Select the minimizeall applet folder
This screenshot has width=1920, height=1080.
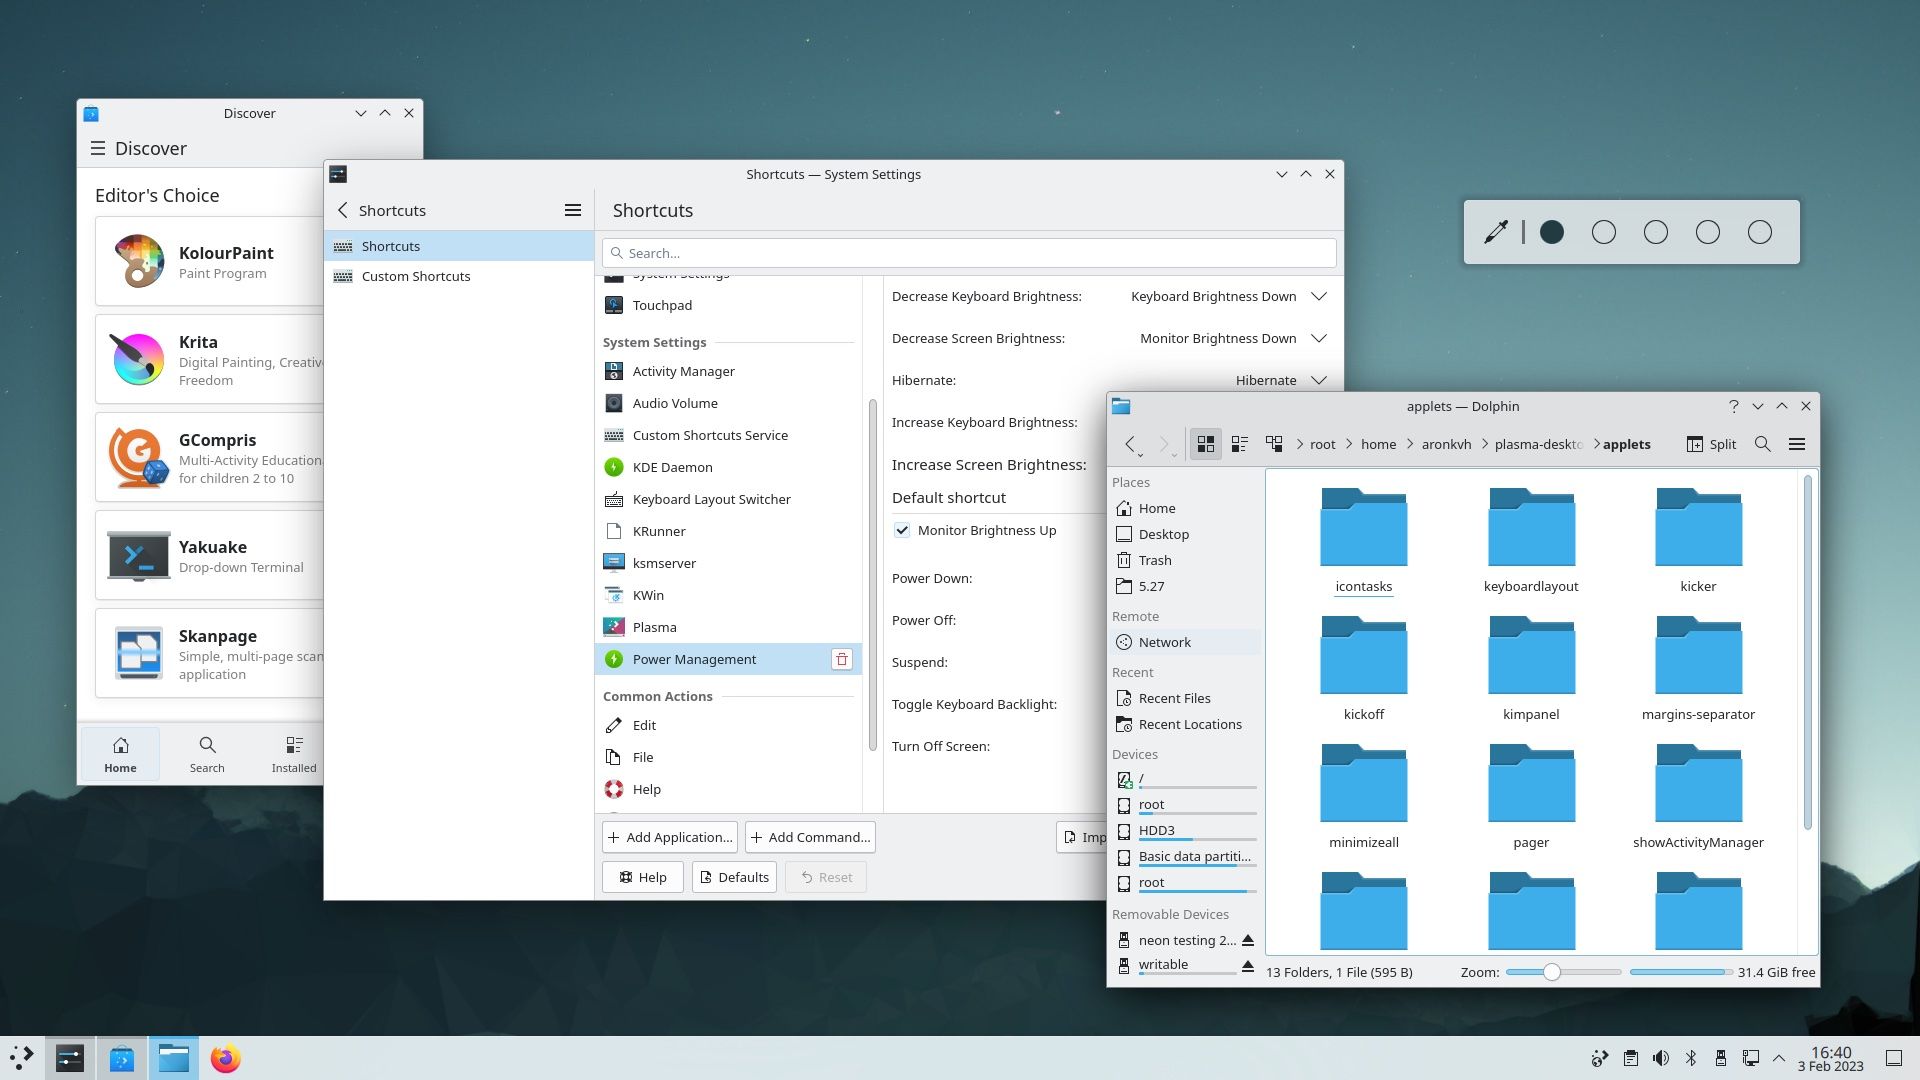tap(1364, 789)
